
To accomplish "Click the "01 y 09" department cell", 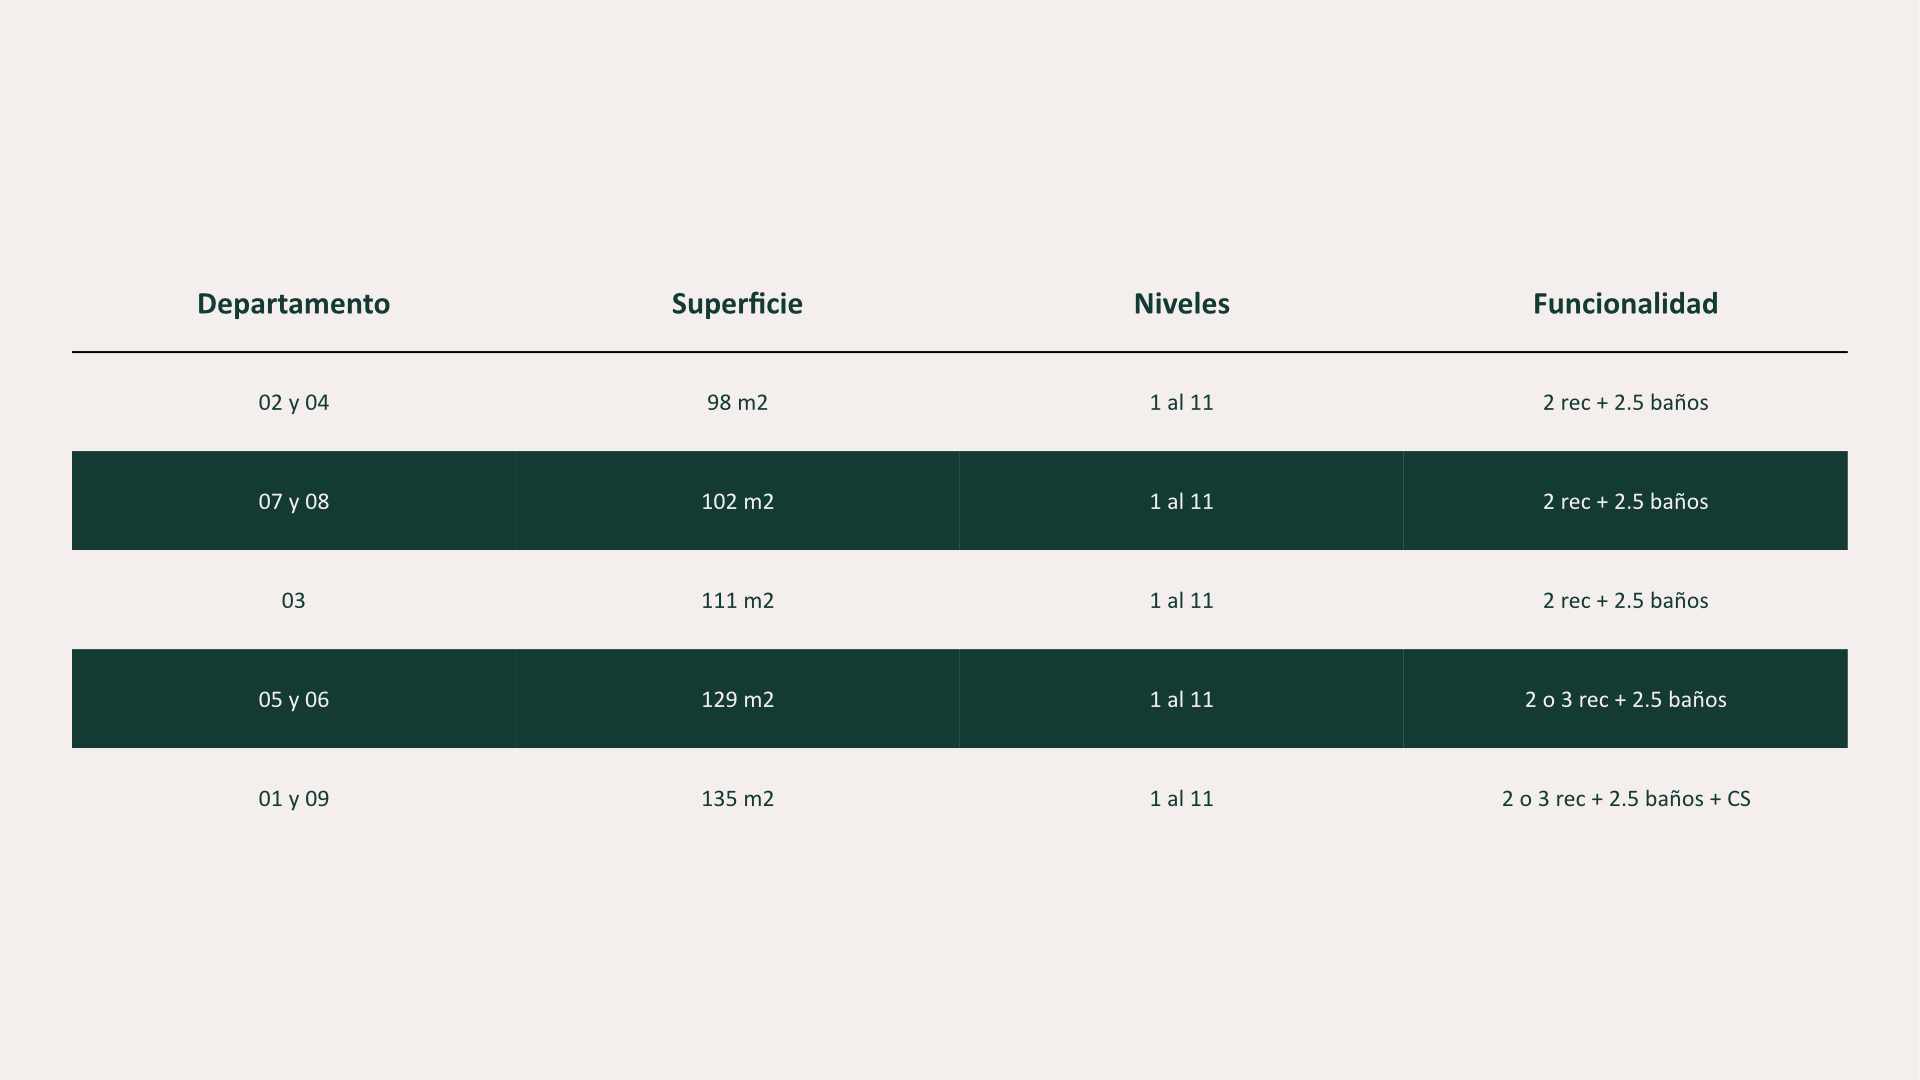I will [293, 798].
